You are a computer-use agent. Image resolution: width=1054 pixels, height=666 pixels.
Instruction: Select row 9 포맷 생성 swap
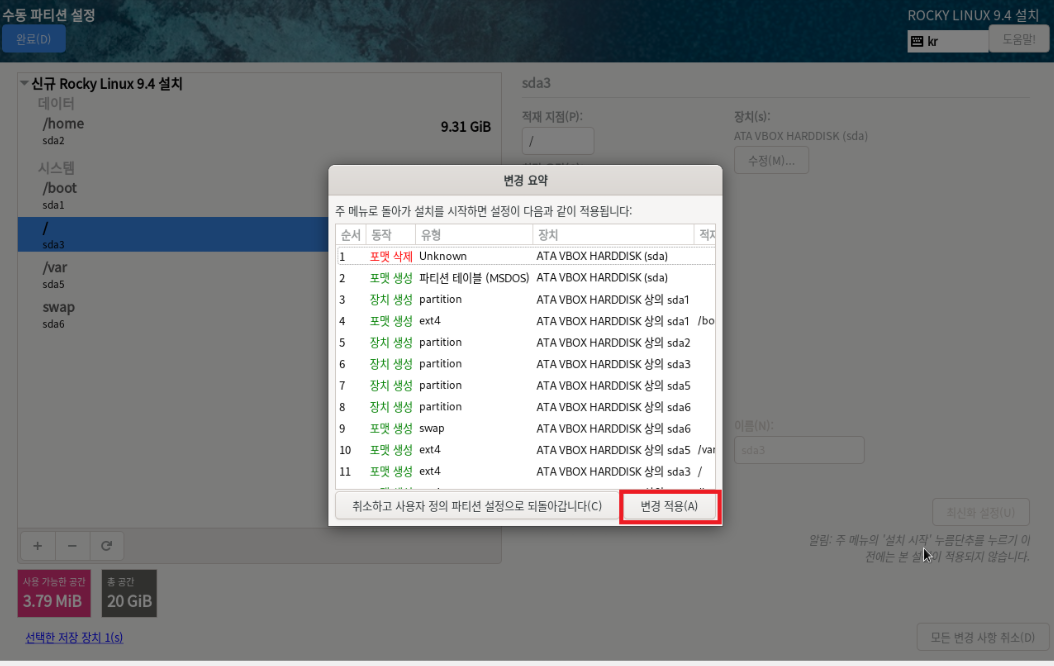(526, 428)
